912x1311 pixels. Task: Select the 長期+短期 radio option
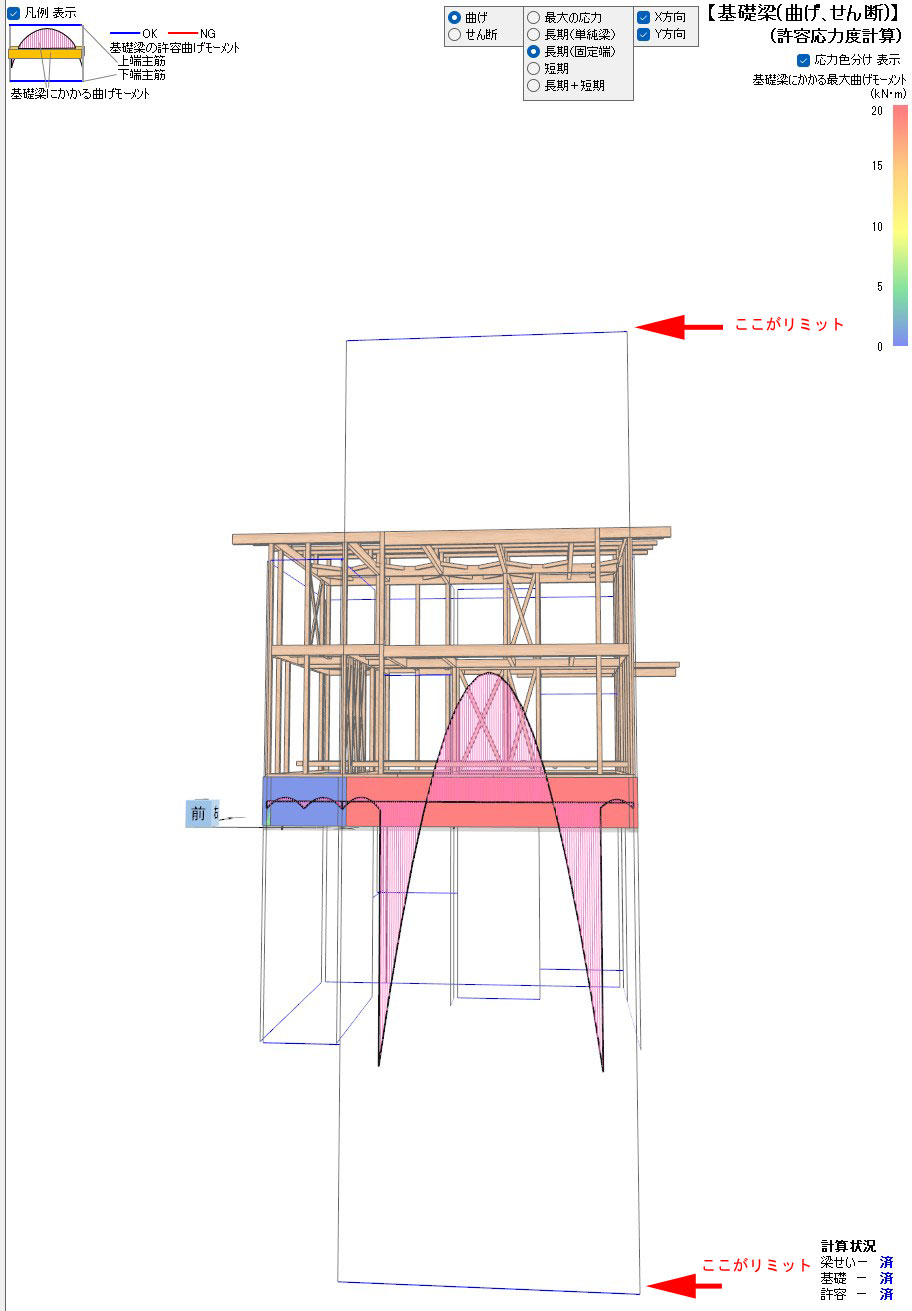pyautogui.click(x=534, y=85)
